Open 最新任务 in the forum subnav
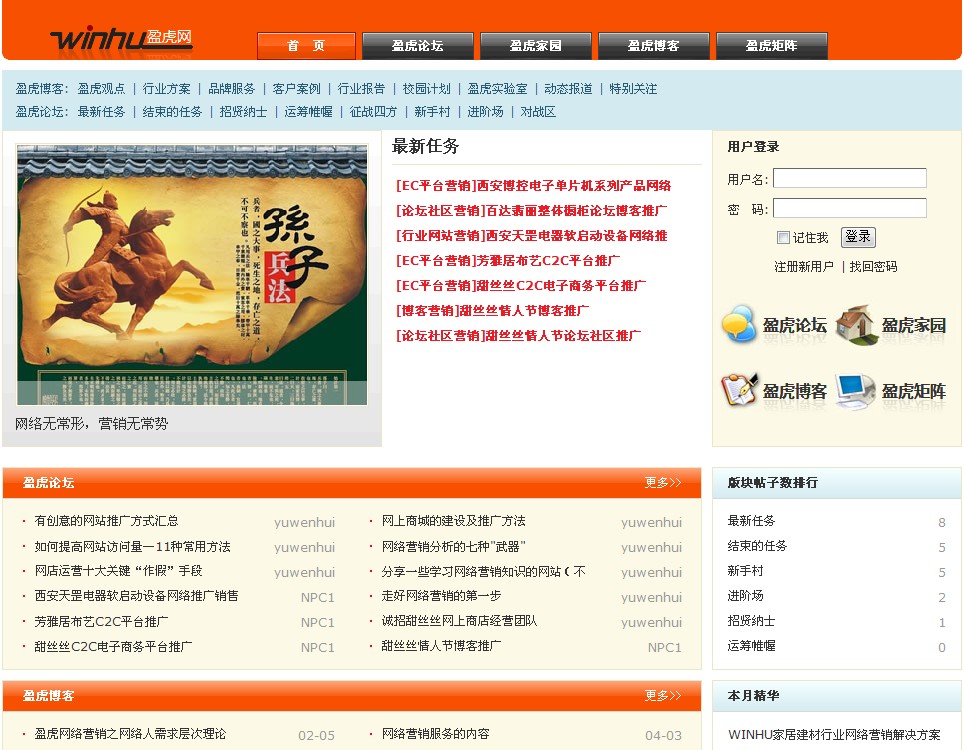964x750 pixels. click(101, 111)
